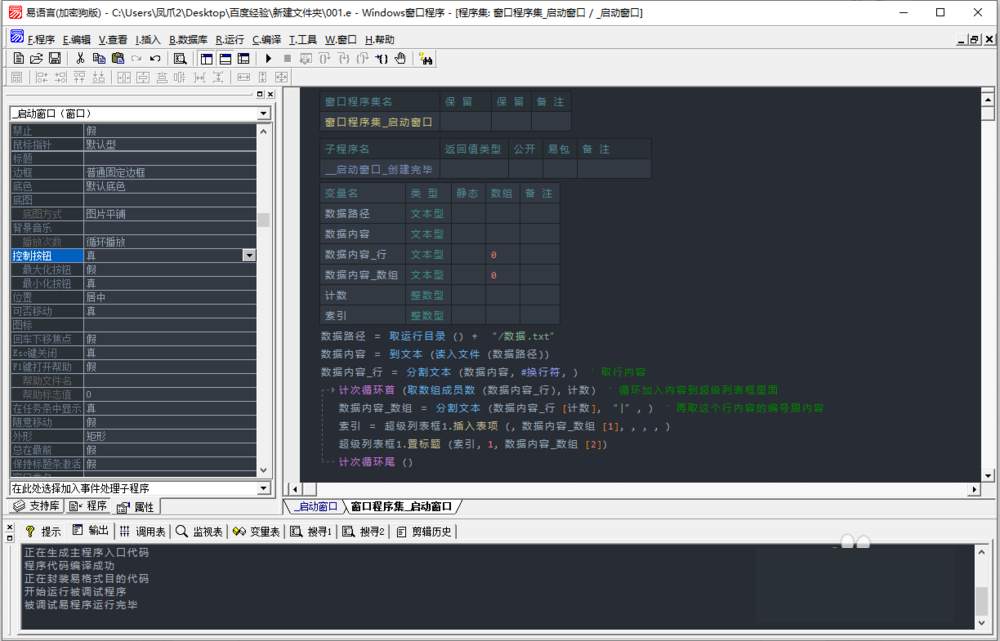Image resolution: width=1000 pixels, height=641 pixels.
Task: Expand the event handler subroutine dropdown
Action: point(263,488)
